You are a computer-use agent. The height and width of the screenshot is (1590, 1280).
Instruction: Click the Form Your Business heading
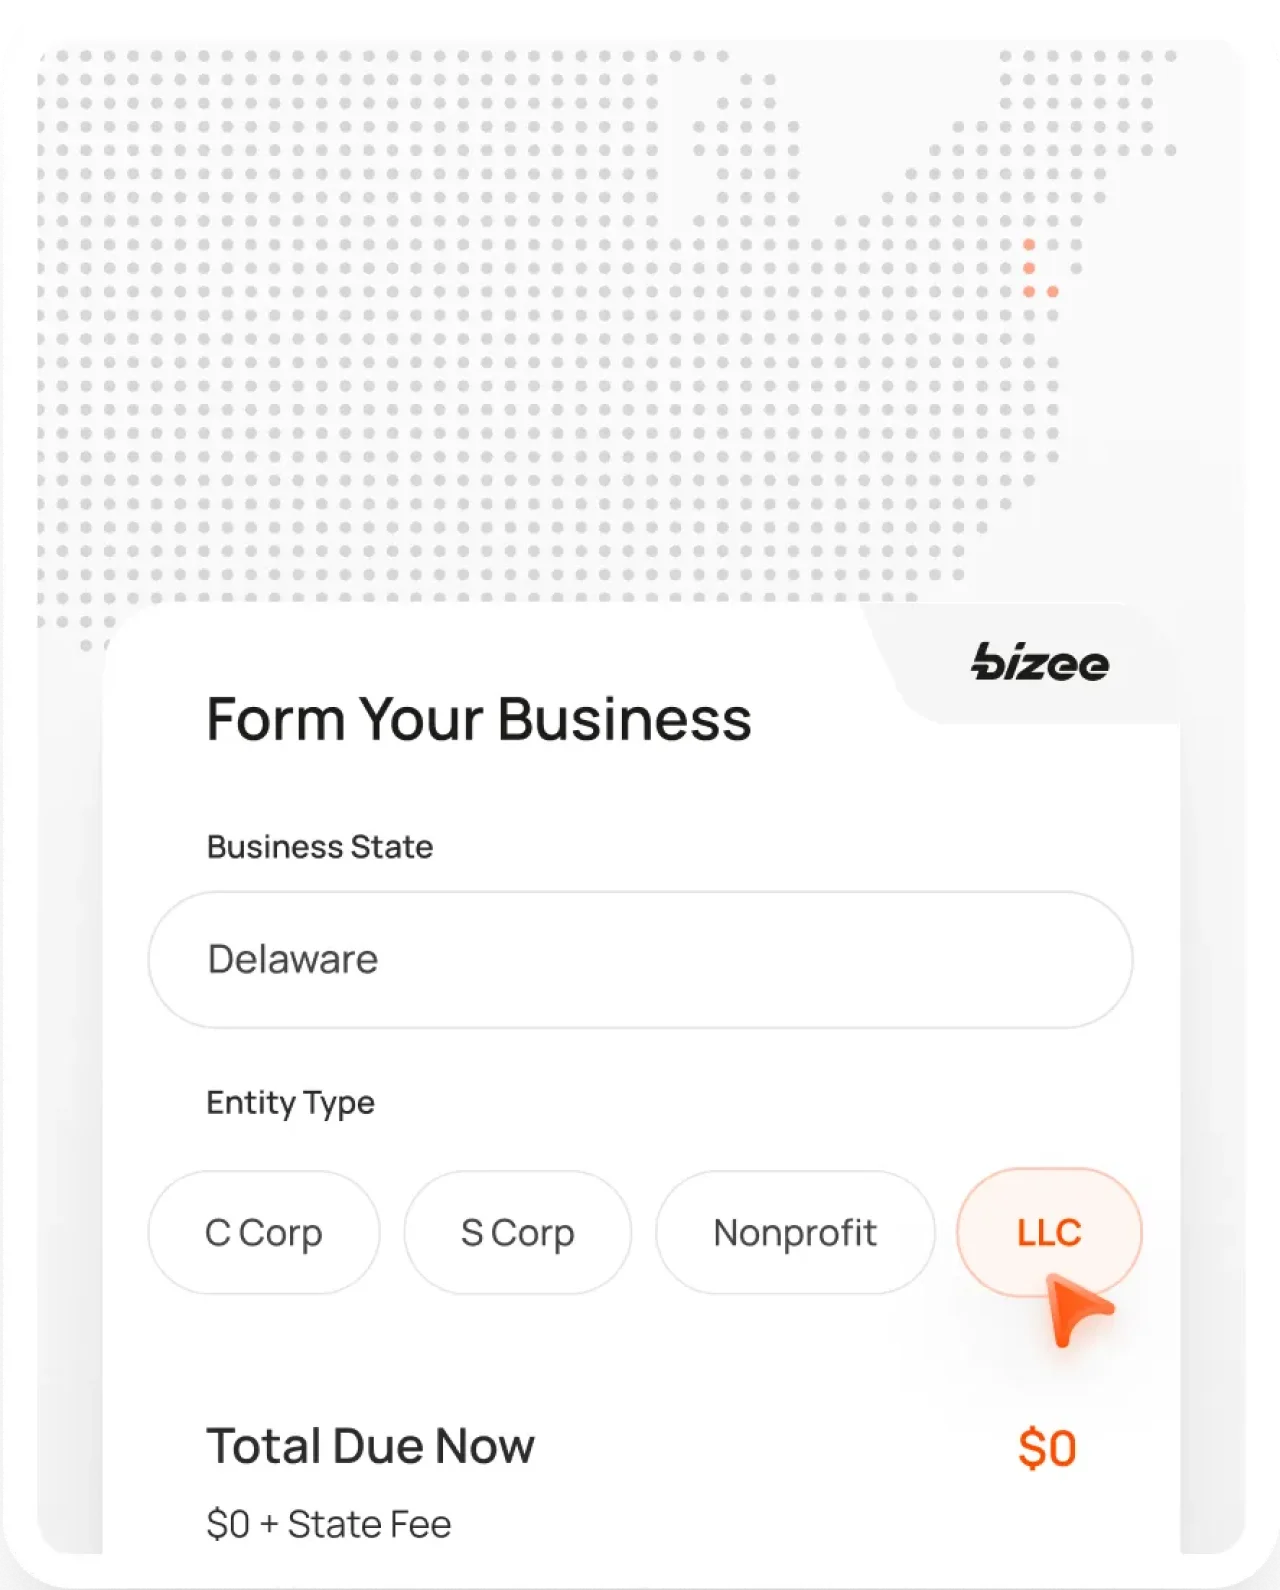click(479, 717)
